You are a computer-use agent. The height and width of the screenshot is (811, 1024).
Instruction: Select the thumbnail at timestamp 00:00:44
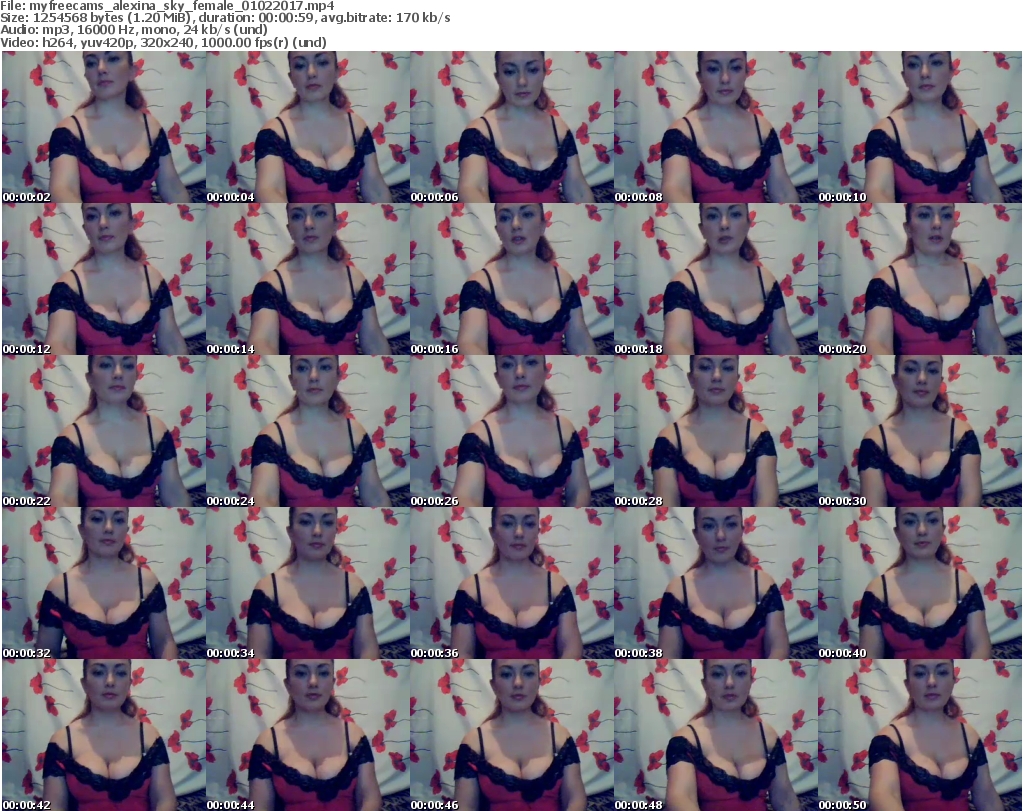[x=308, y=735]
